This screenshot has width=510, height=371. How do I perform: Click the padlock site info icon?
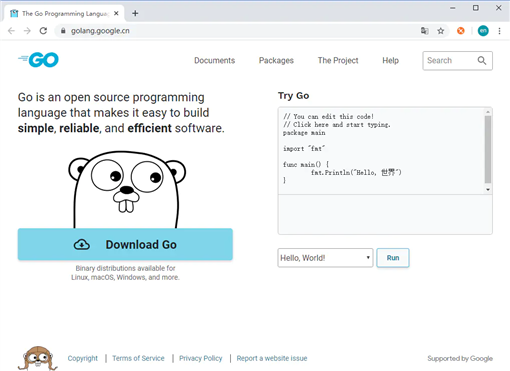coord(63,31)
